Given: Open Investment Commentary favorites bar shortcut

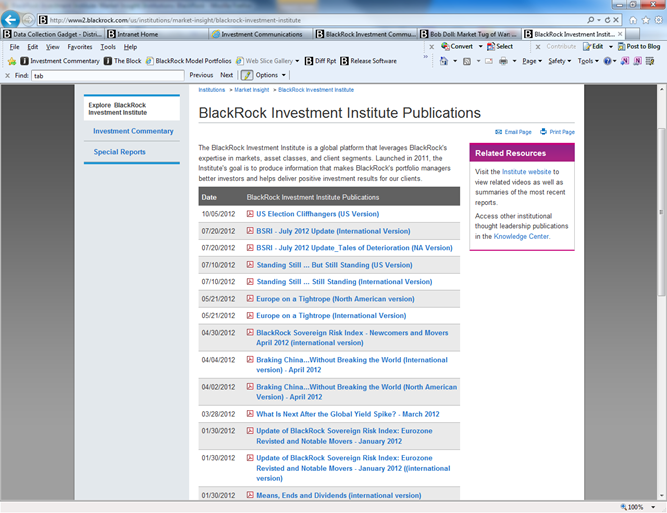Looking at the screenshot, I should pyautogui.click(x=60, y=61).
